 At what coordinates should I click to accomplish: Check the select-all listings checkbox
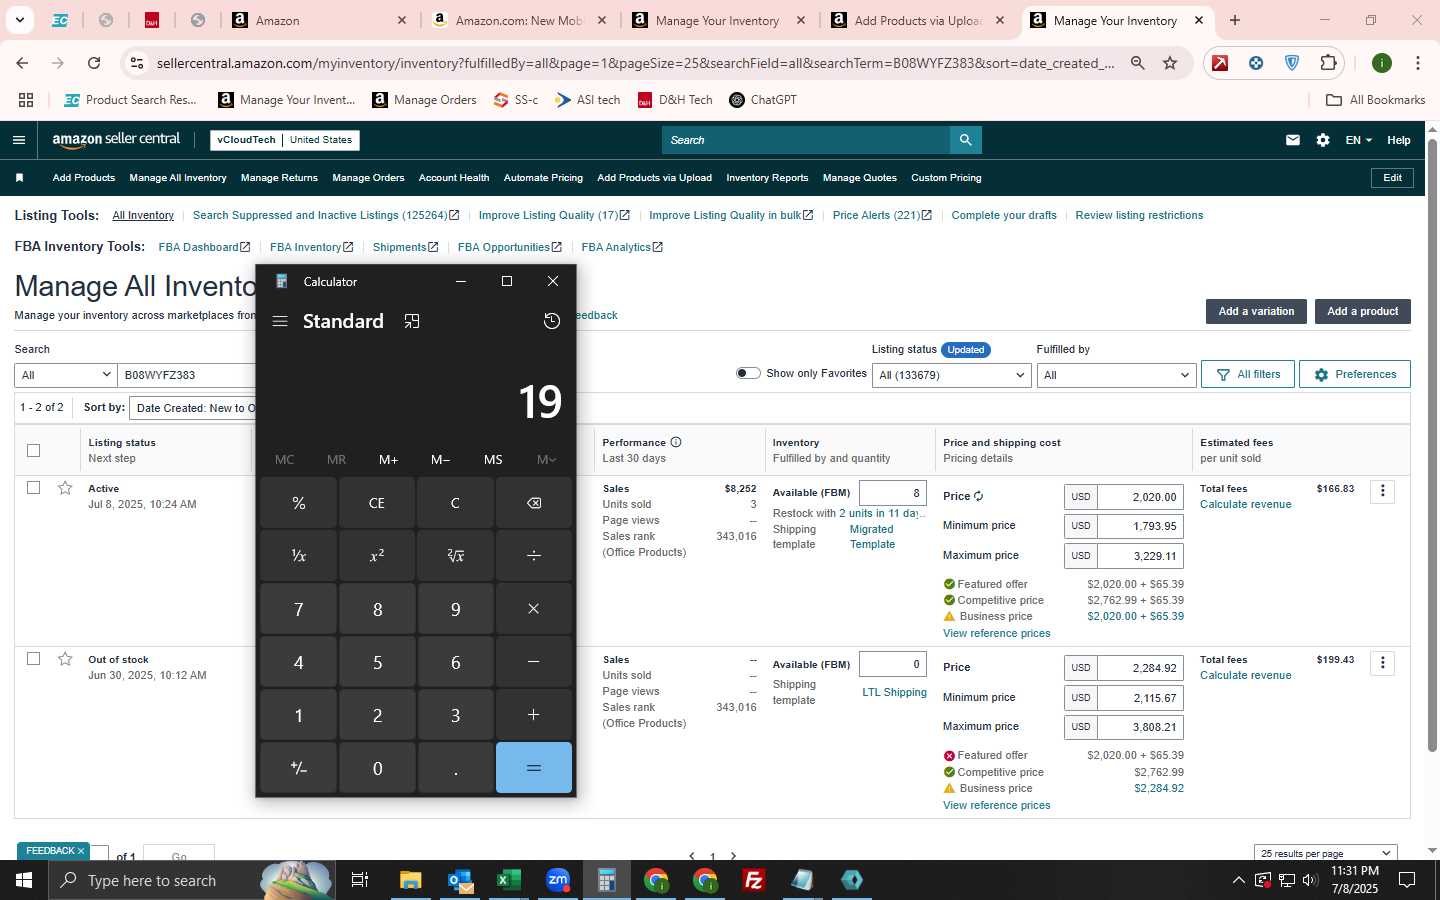pos(33,450)
